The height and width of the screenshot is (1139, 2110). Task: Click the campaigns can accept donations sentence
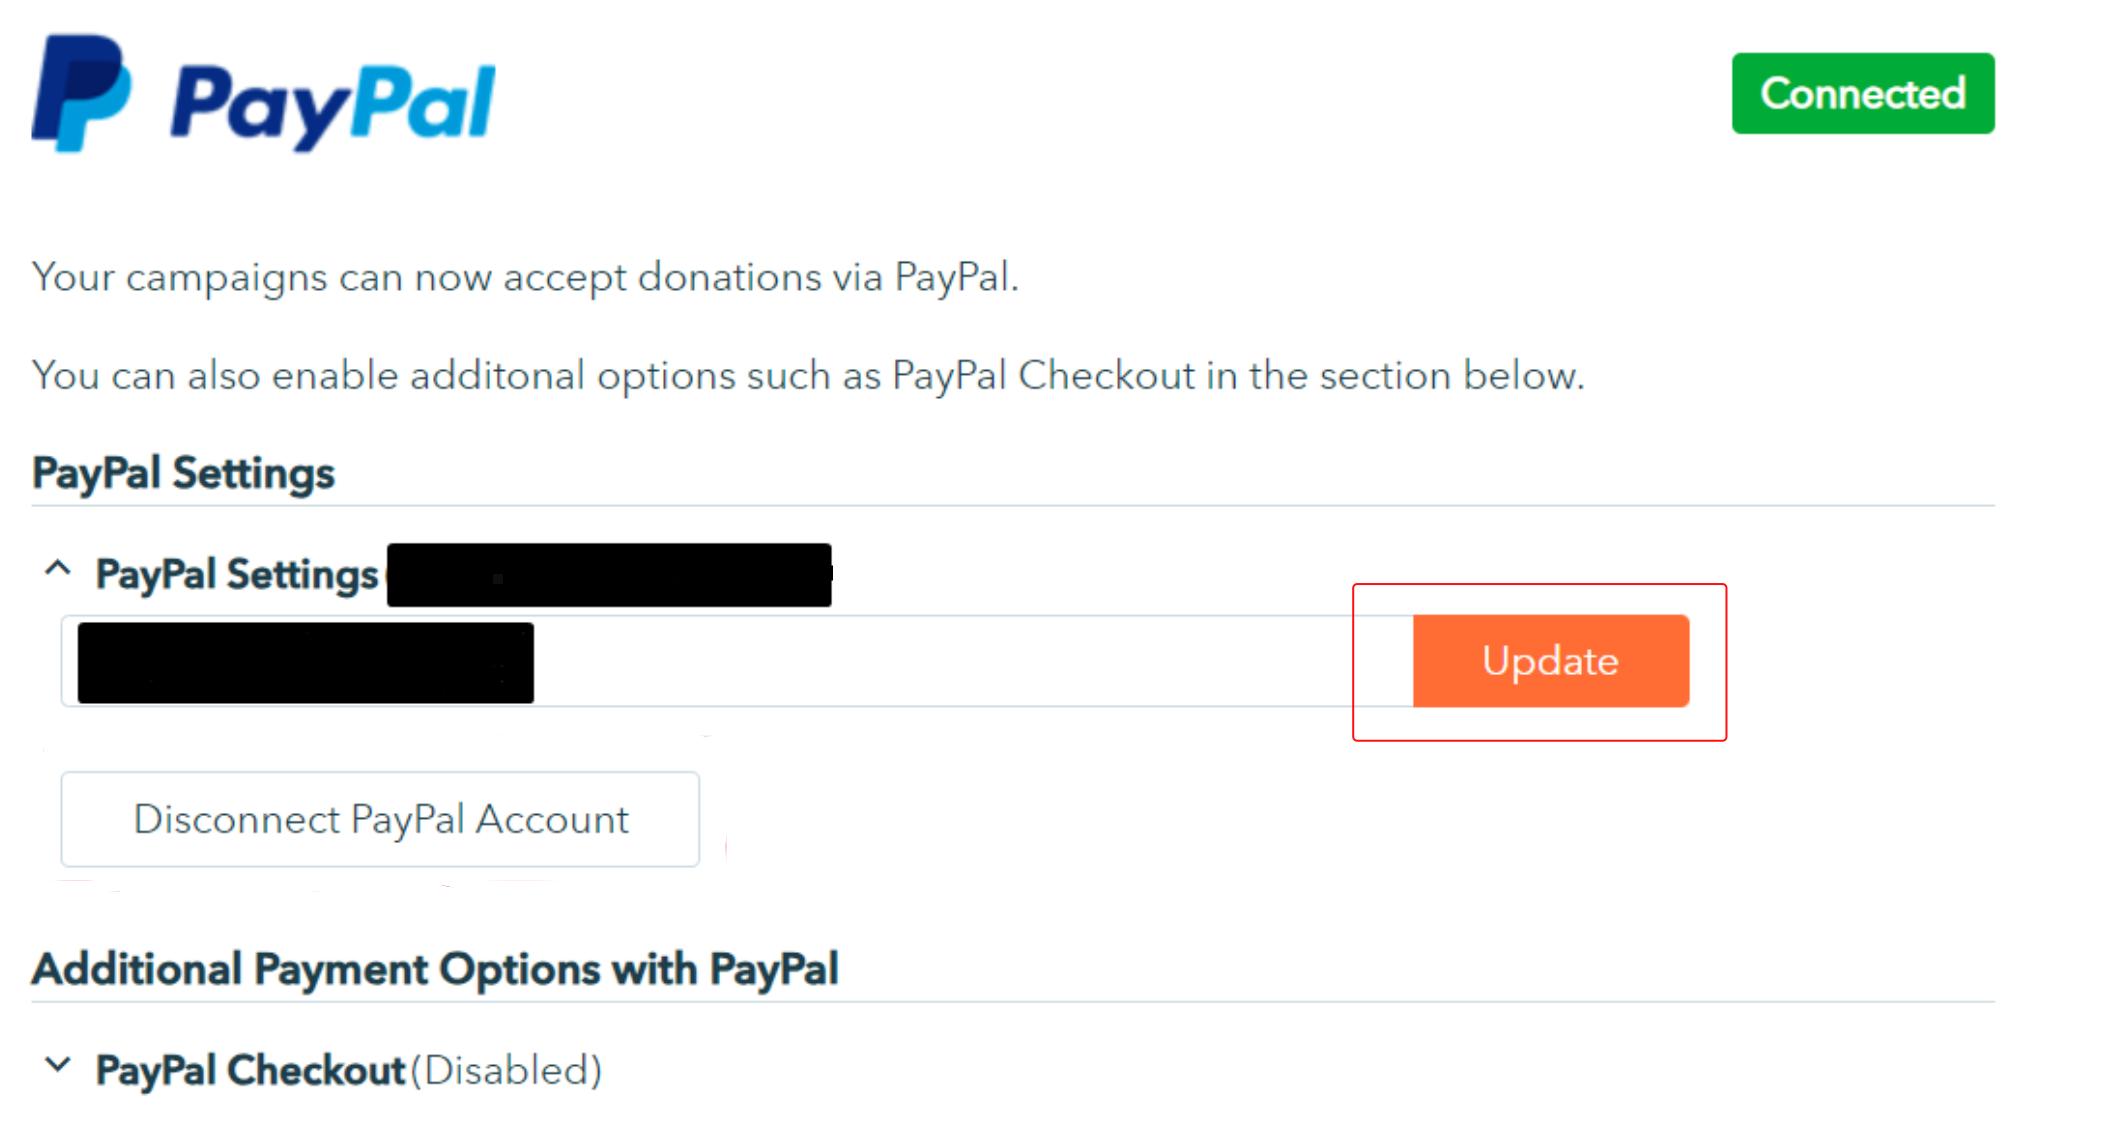pyautogui.click(x=525, y=277)
